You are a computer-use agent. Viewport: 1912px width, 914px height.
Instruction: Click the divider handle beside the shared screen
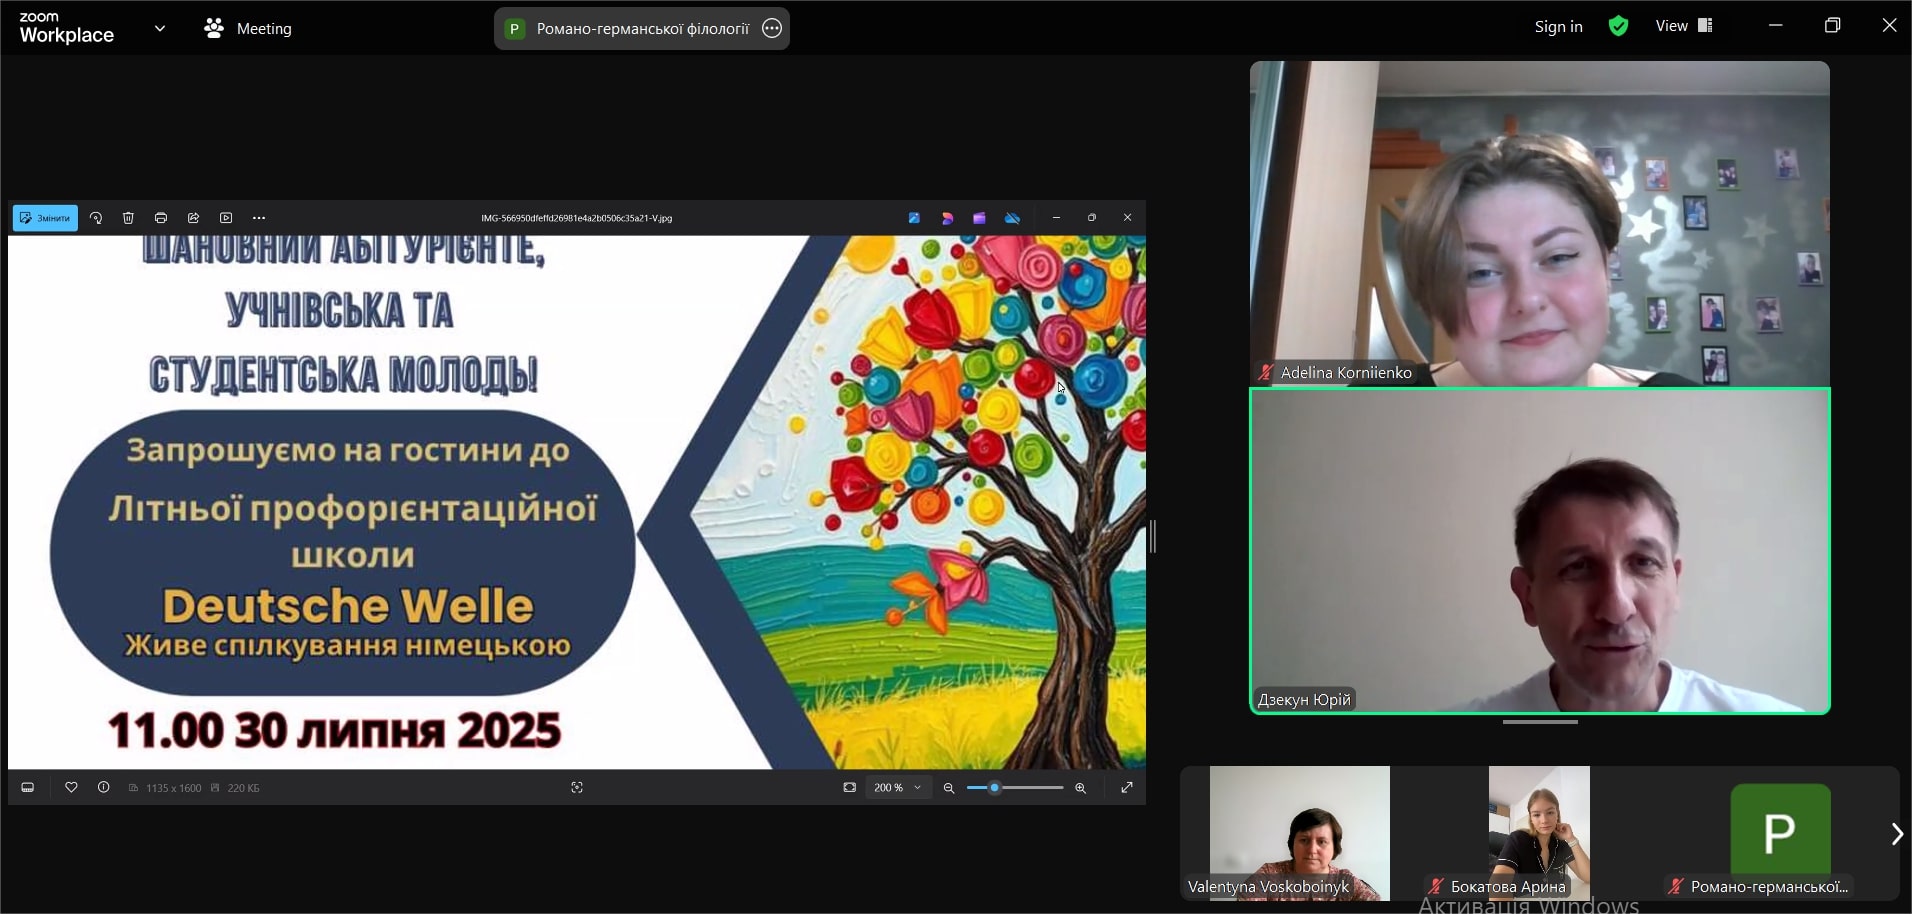click(1153, 536)
